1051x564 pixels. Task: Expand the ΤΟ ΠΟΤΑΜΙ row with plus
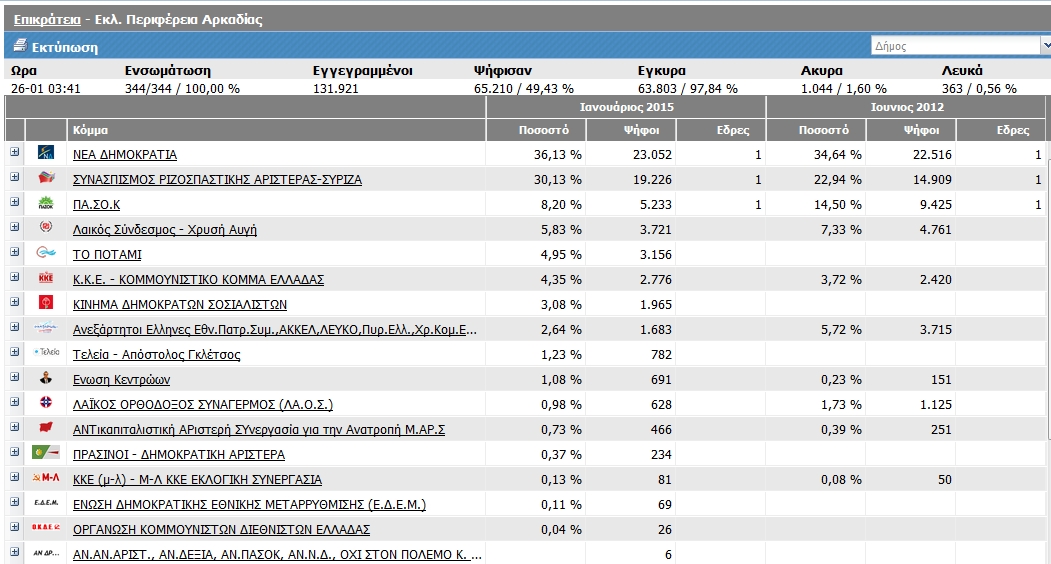point(15,252)
